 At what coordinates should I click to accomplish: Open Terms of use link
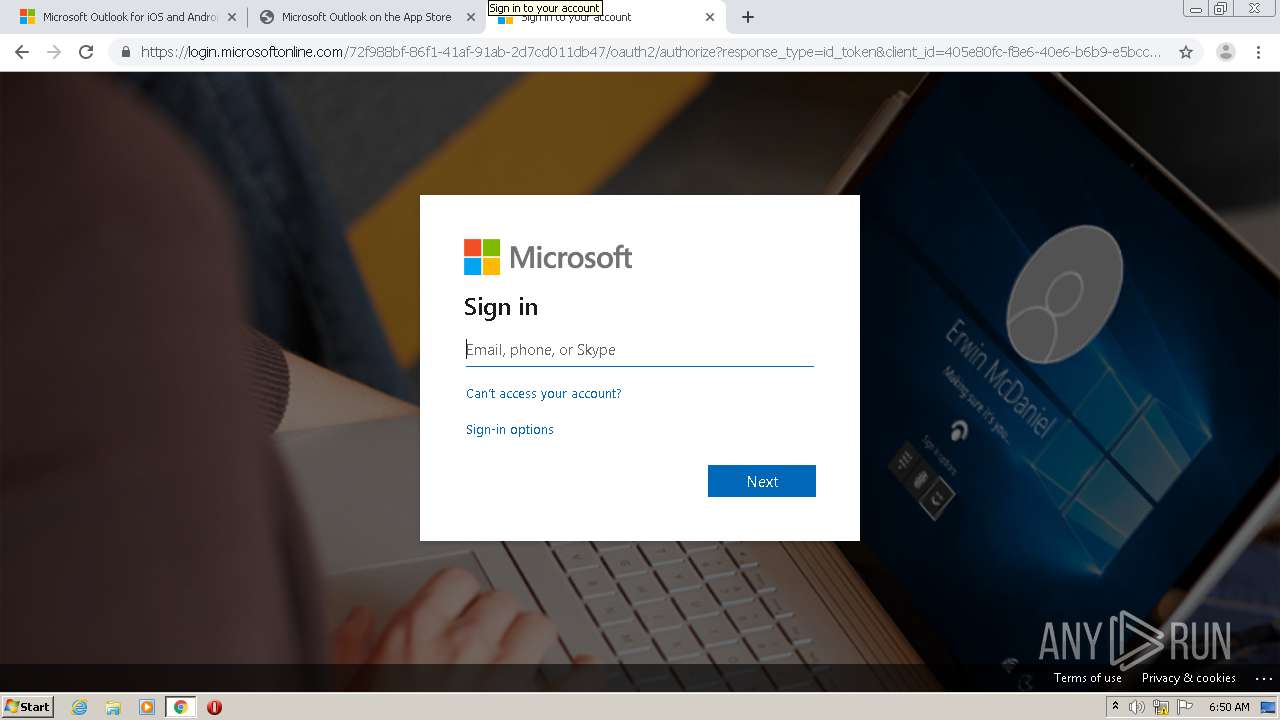[x=1087, y=677]
